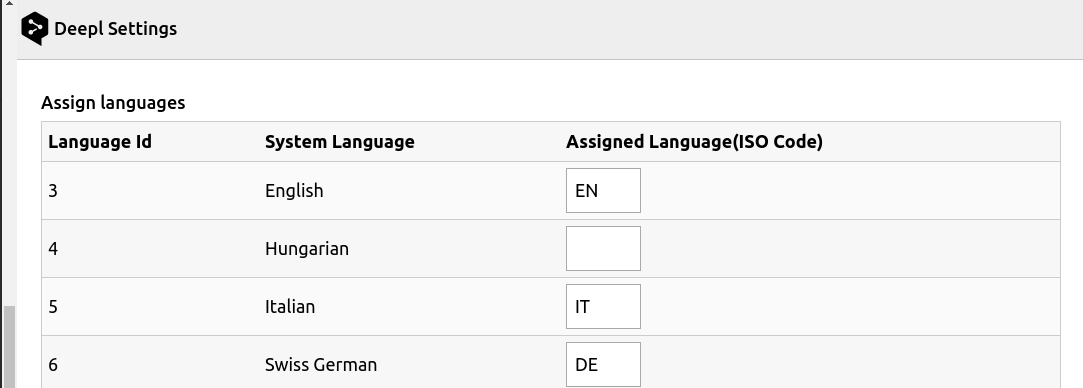Focus the empty Hungarian ISO code field
Screen dimensions: 1083x388
coord(603,249)
